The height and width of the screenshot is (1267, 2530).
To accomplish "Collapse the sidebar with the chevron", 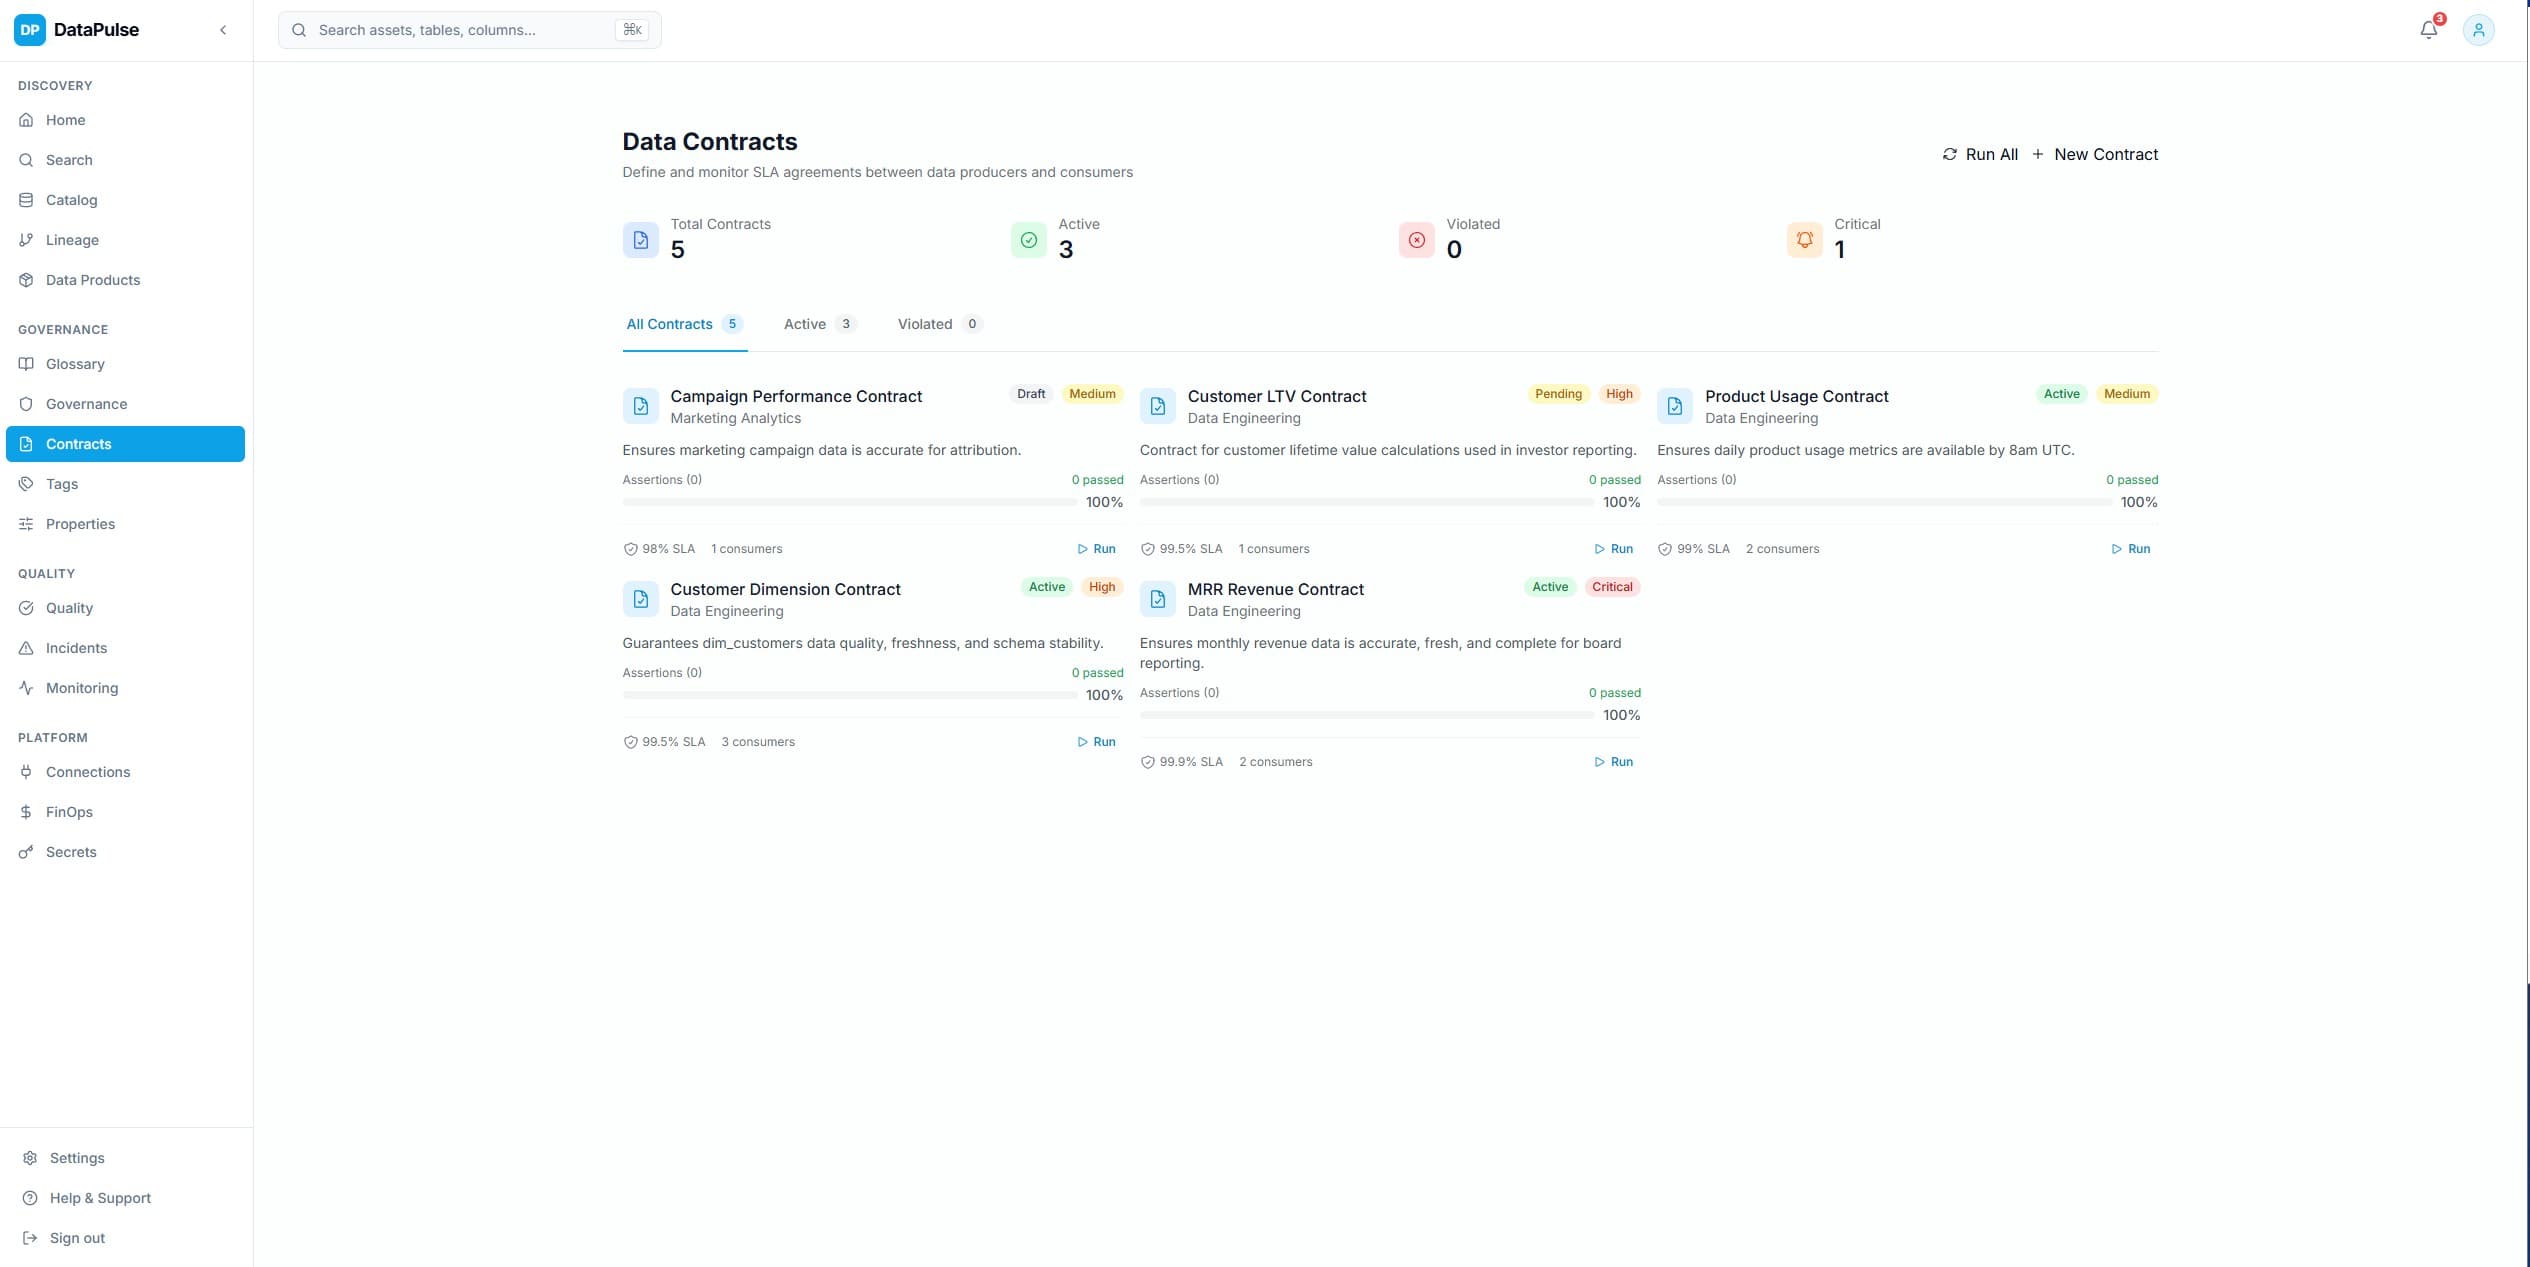I will coord(223,30).
